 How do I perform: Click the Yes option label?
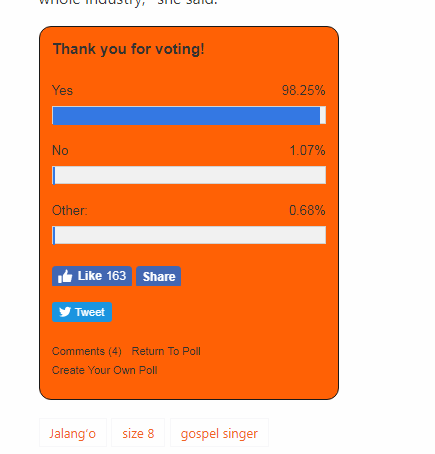pos(62,90)
